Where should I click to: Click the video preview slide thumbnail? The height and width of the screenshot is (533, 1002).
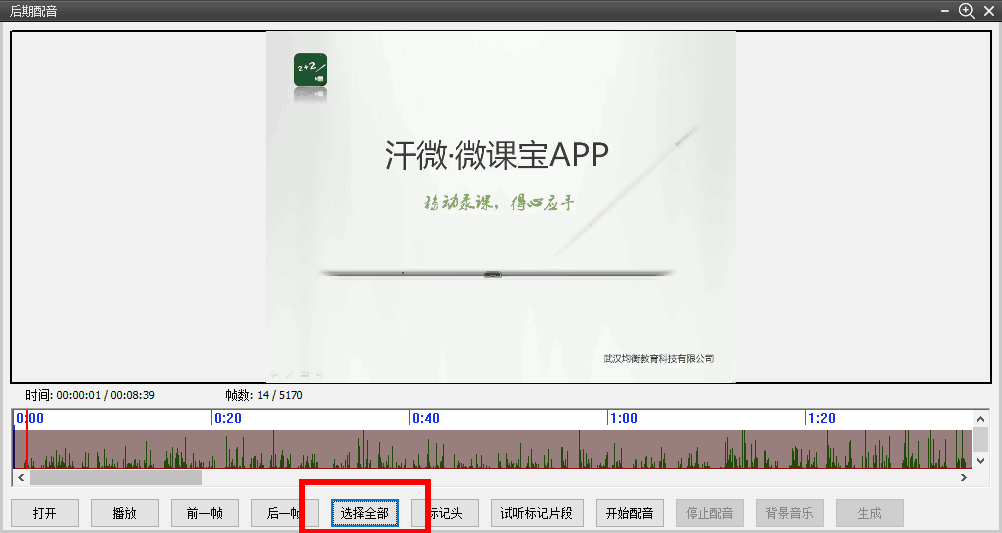500,206
